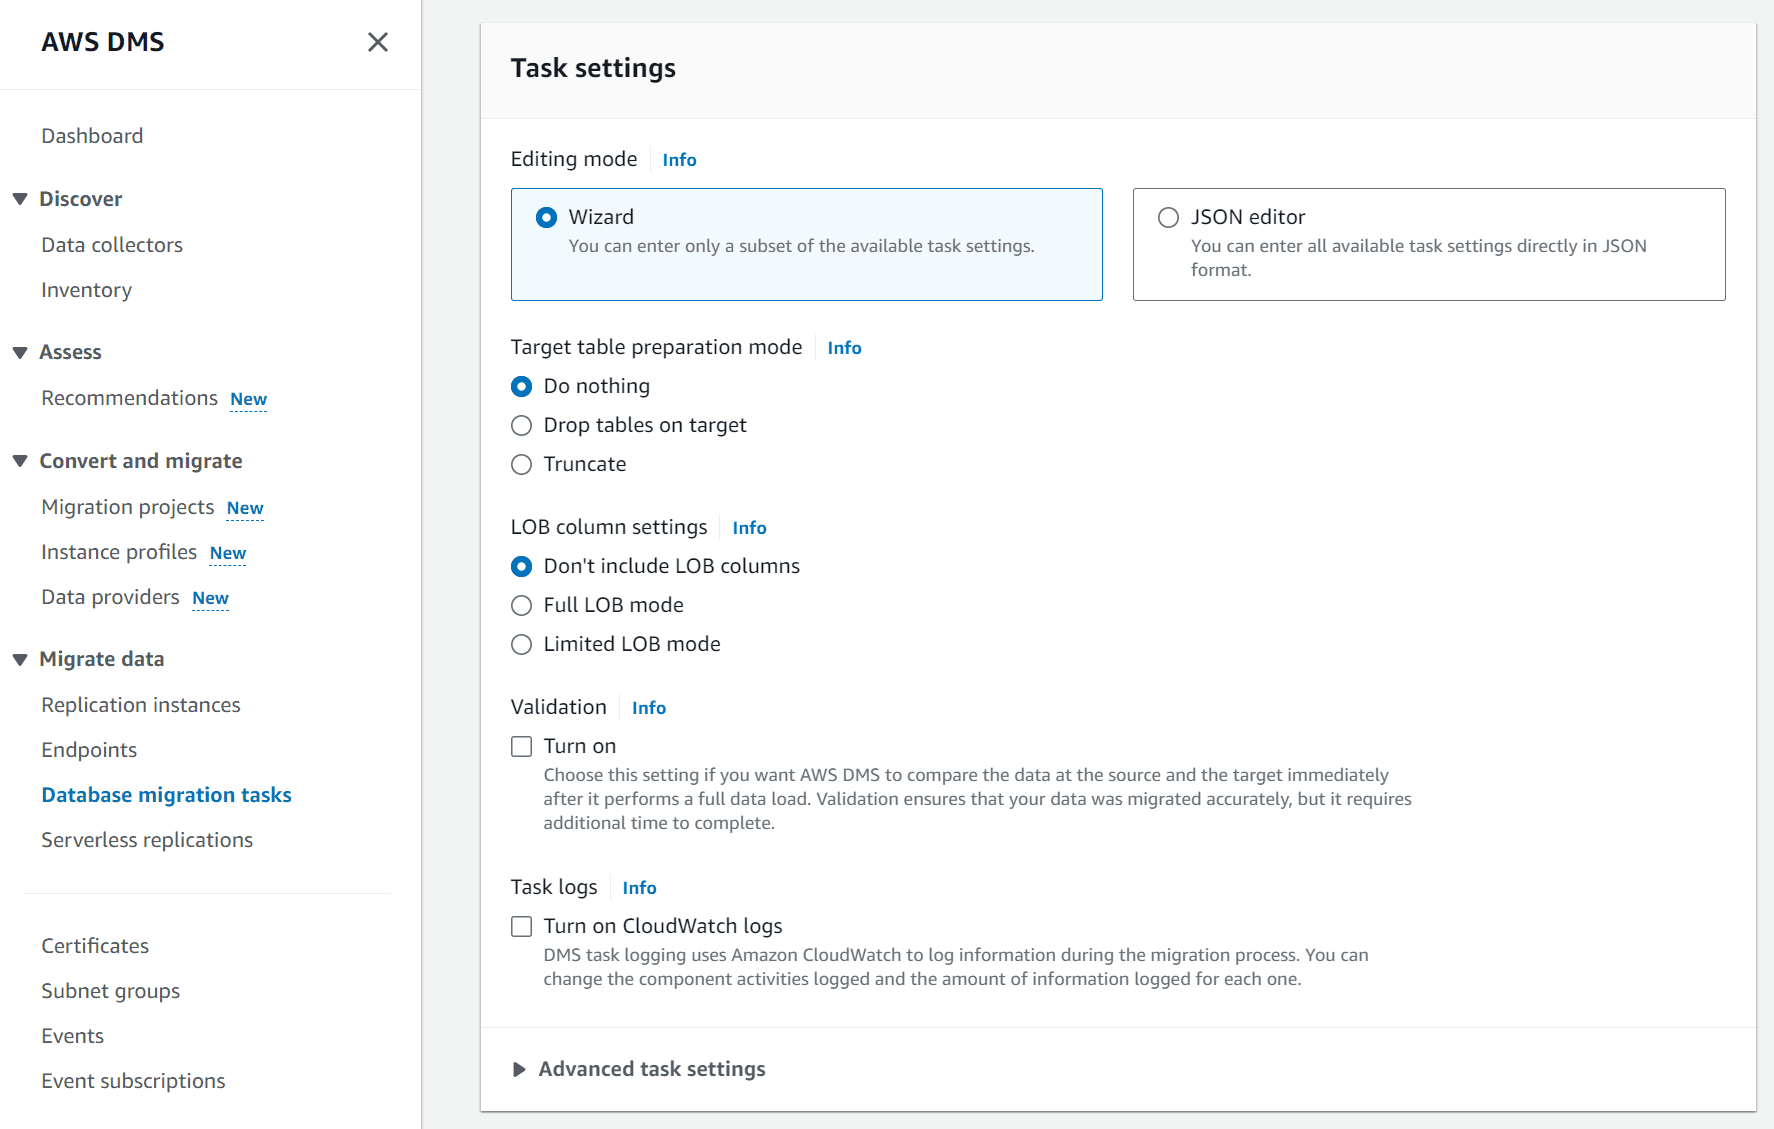Select Limited LOB mode

[x=521, y=644]
